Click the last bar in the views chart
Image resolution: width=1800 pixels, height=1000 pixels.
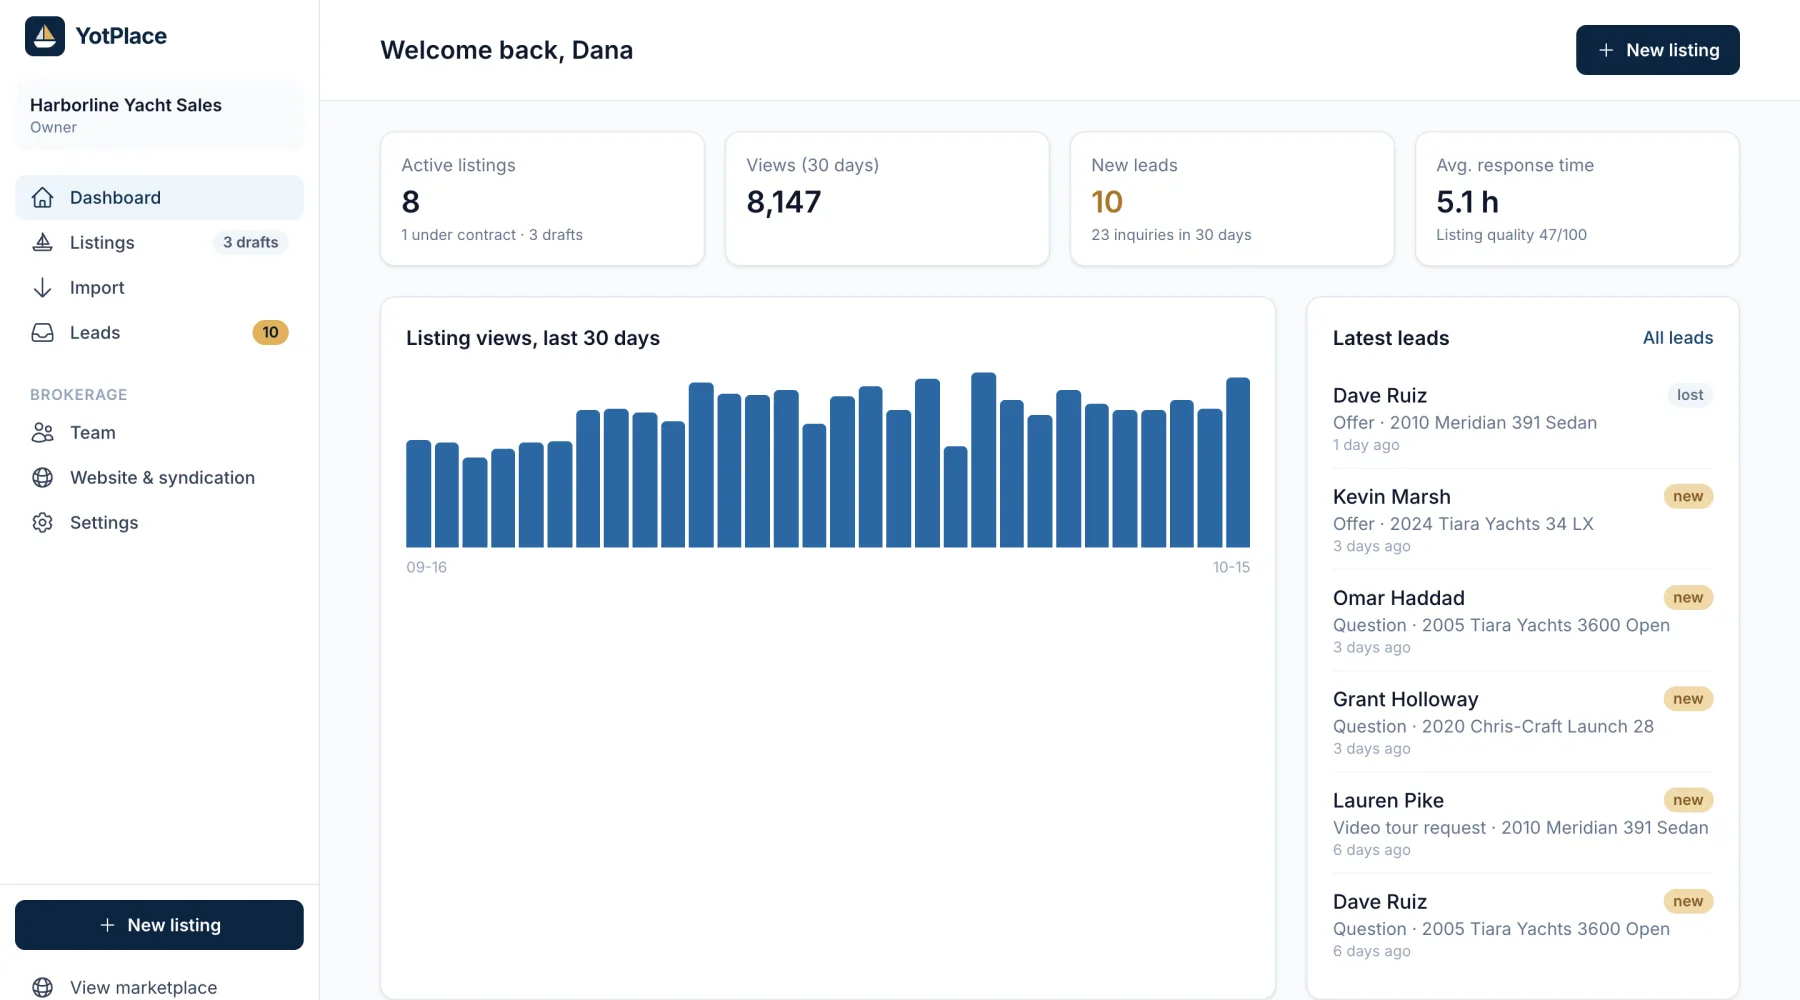click(1238, 462)
